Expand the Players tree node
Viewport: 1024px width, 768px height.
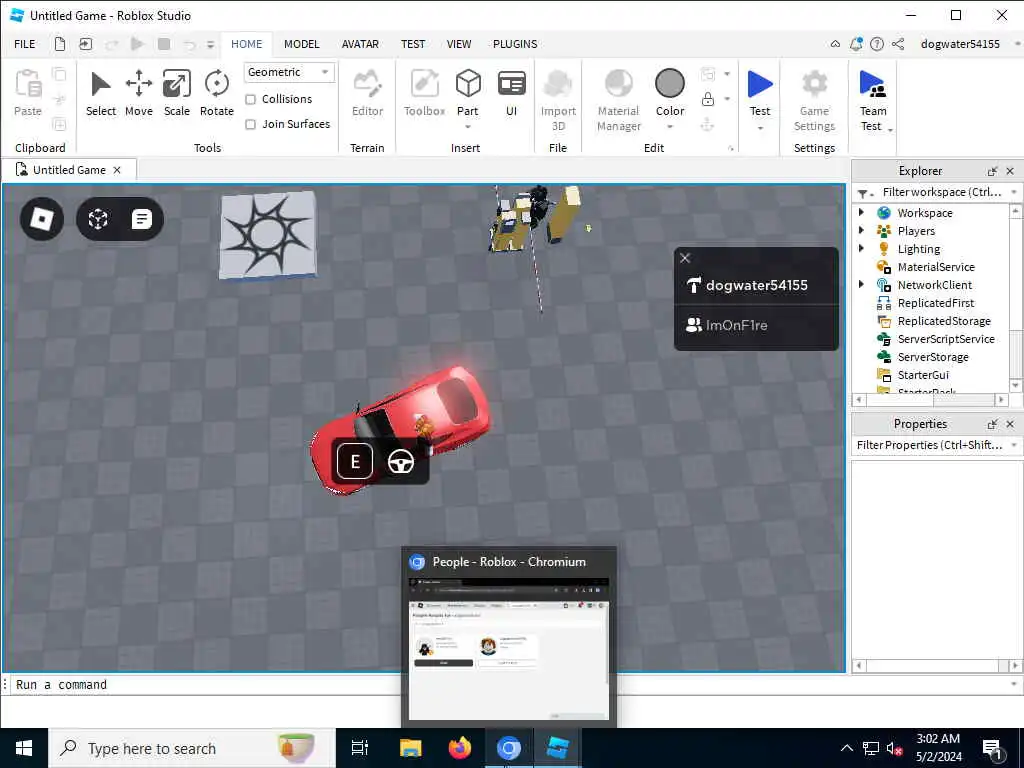pos(861,231)
